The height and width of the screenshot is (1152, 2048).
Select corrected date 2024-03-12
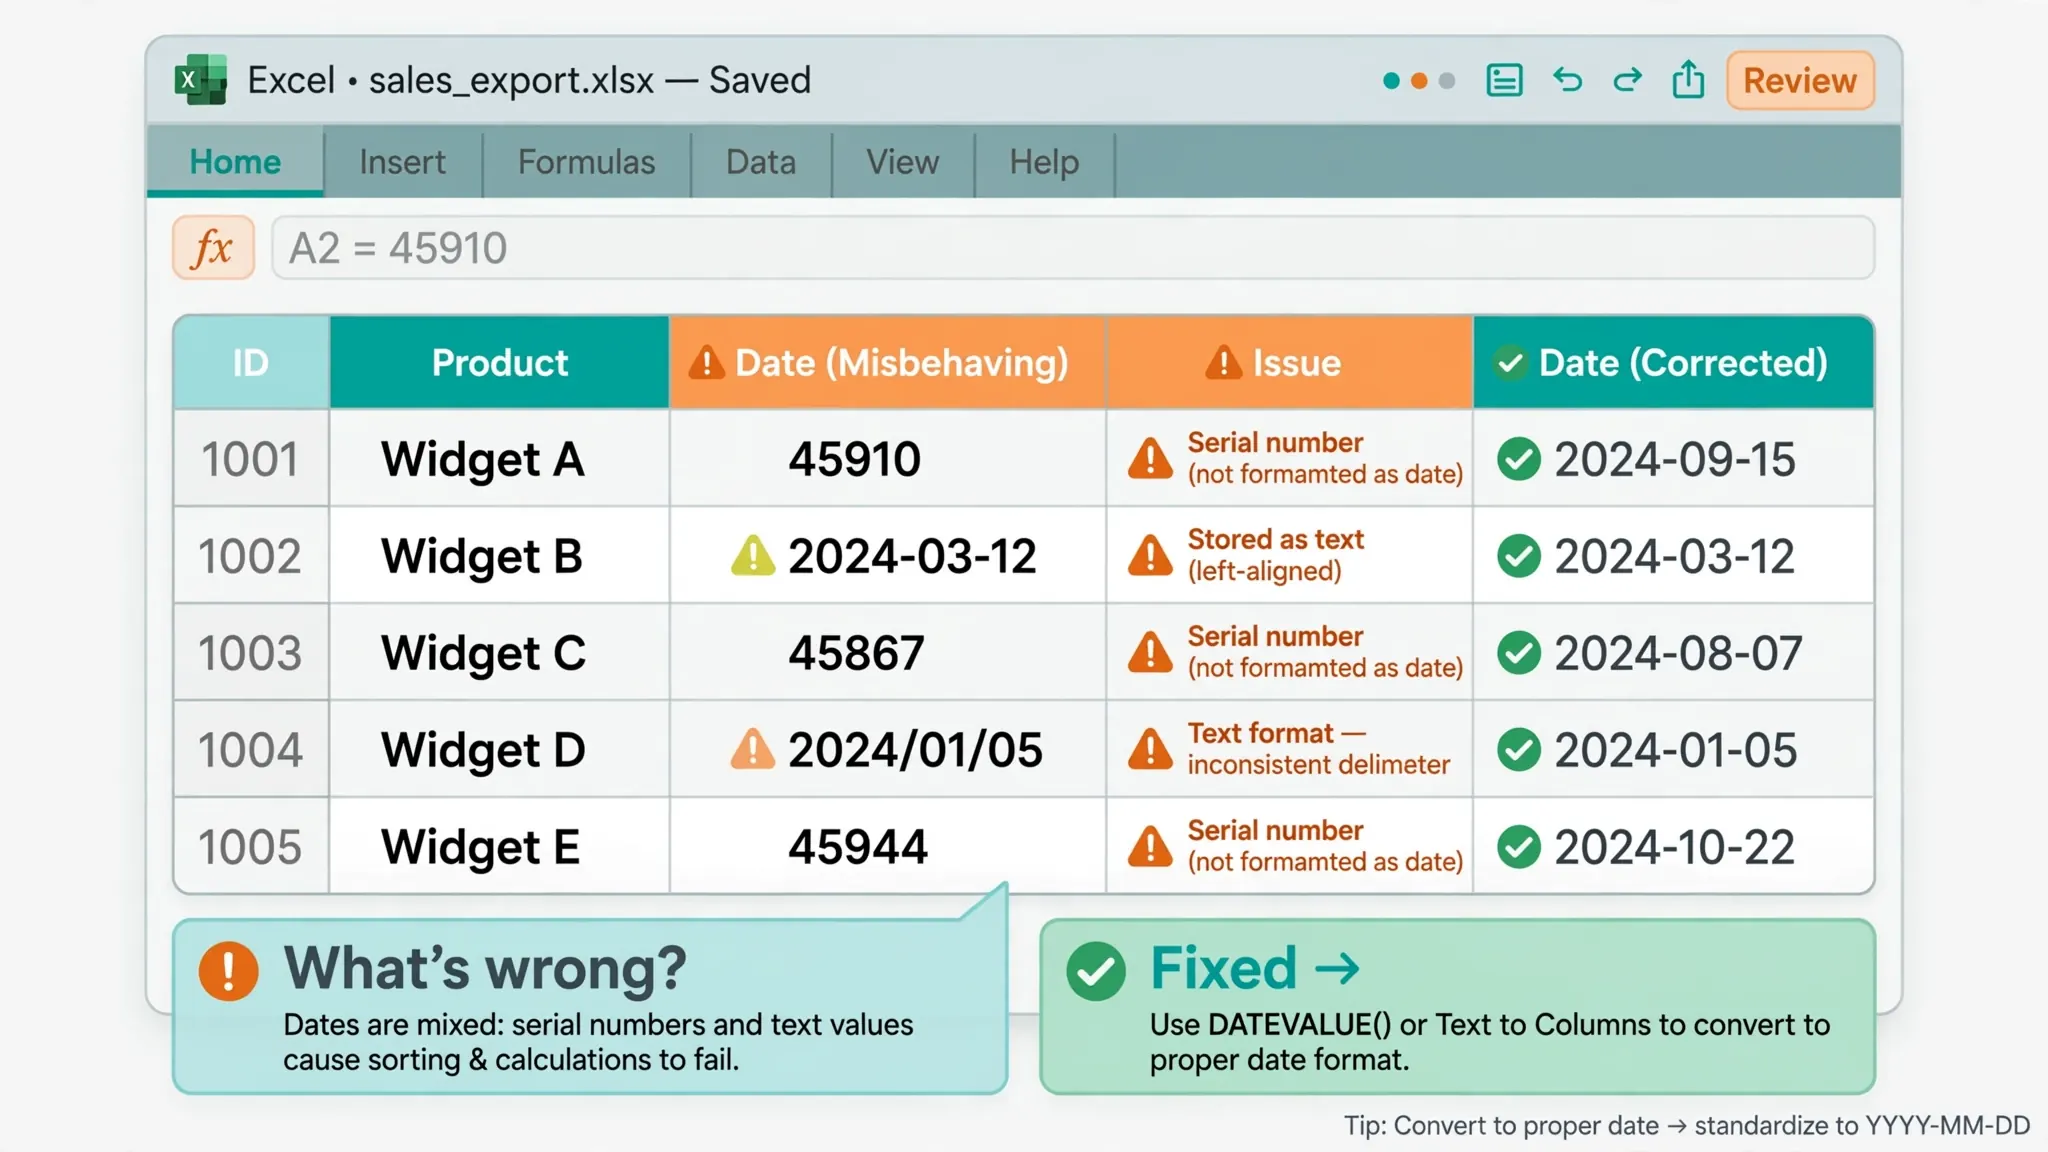click(x=1673, y=556)
